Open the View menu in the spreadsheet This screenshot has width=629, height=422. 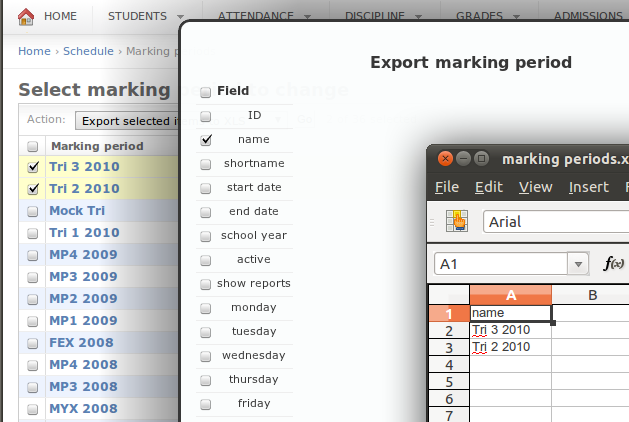pos(535,187)
